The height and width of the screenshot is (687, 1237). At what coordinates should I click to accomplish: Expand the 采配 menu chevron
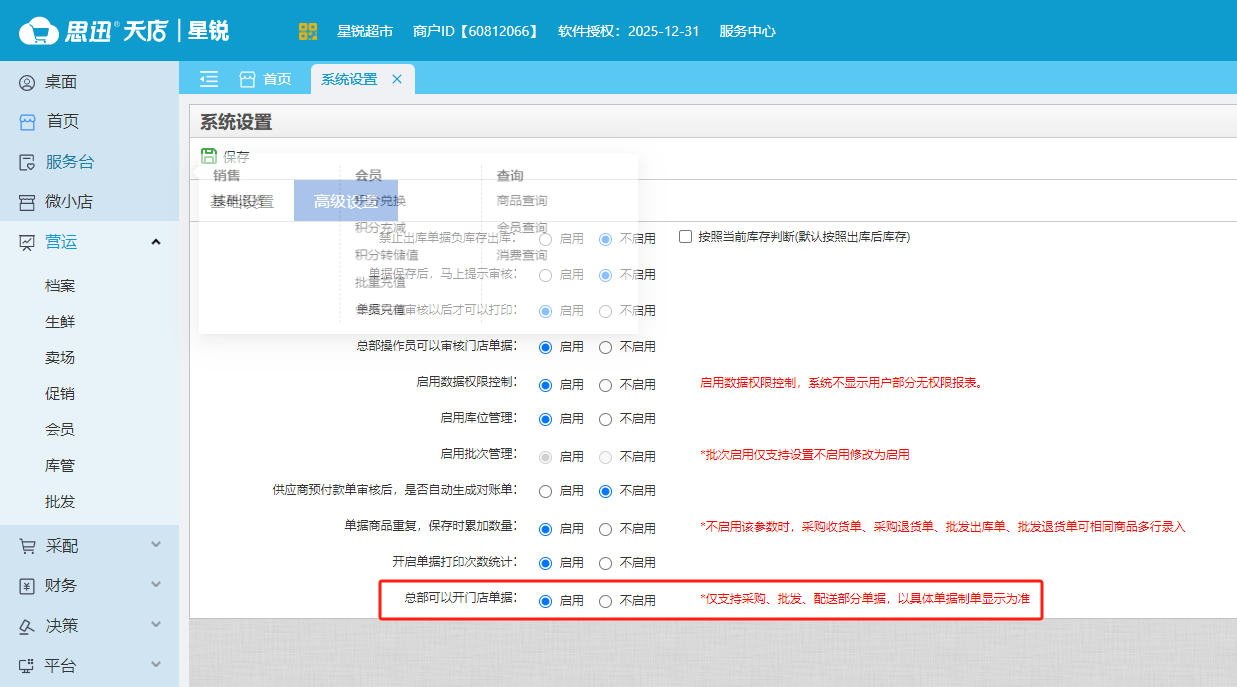tap(155, 545)
